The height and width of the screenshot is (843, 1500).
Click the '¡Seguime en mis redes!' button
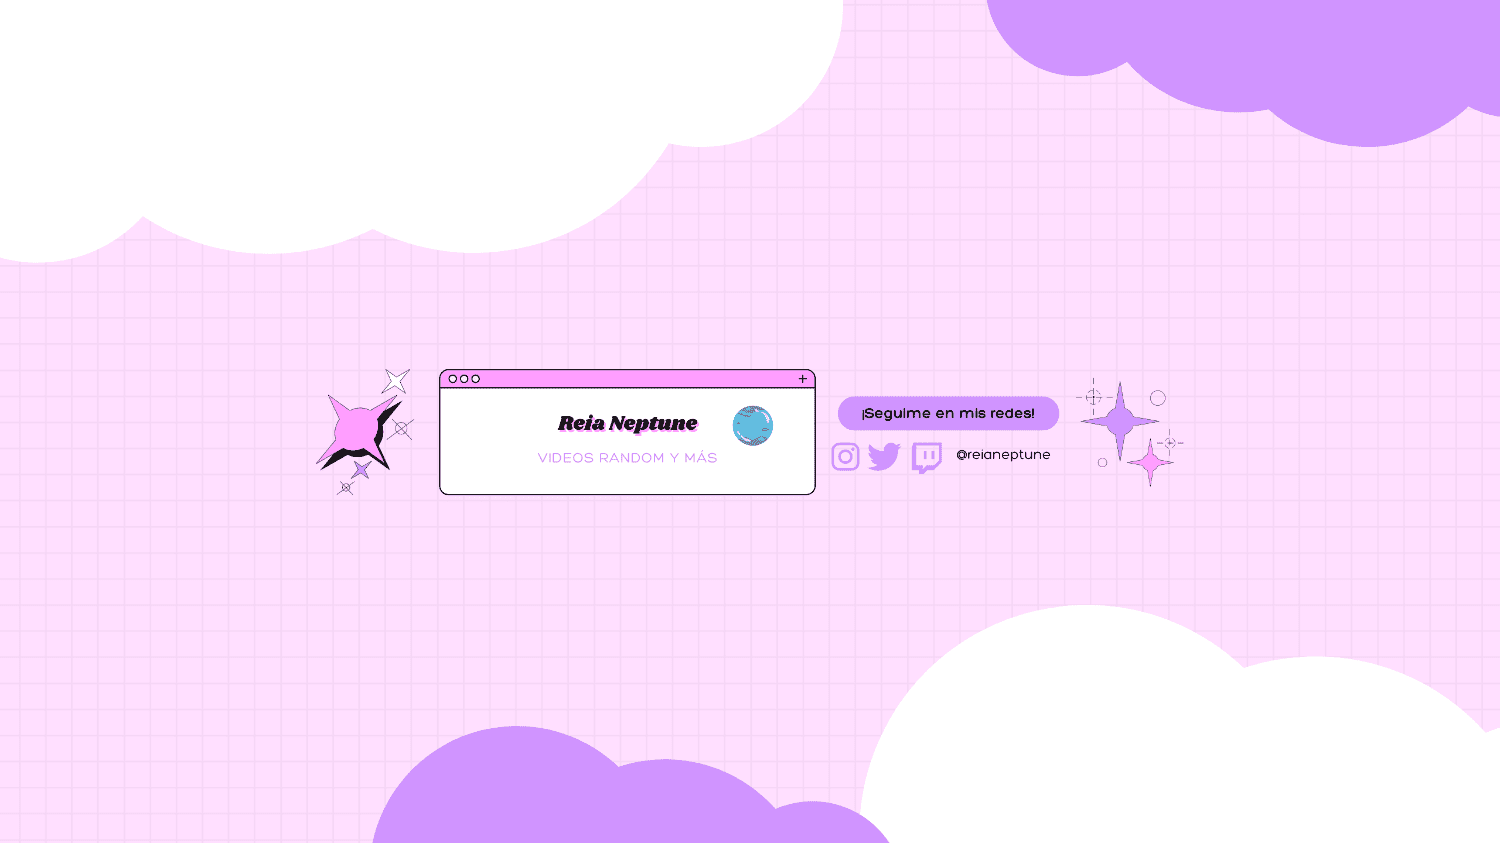tap(948, 413)
